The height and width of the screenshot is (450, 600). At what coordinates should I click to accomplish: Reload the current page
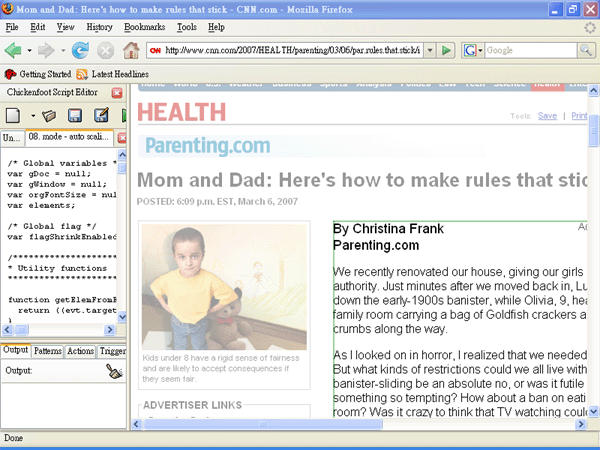coord(80,50)
